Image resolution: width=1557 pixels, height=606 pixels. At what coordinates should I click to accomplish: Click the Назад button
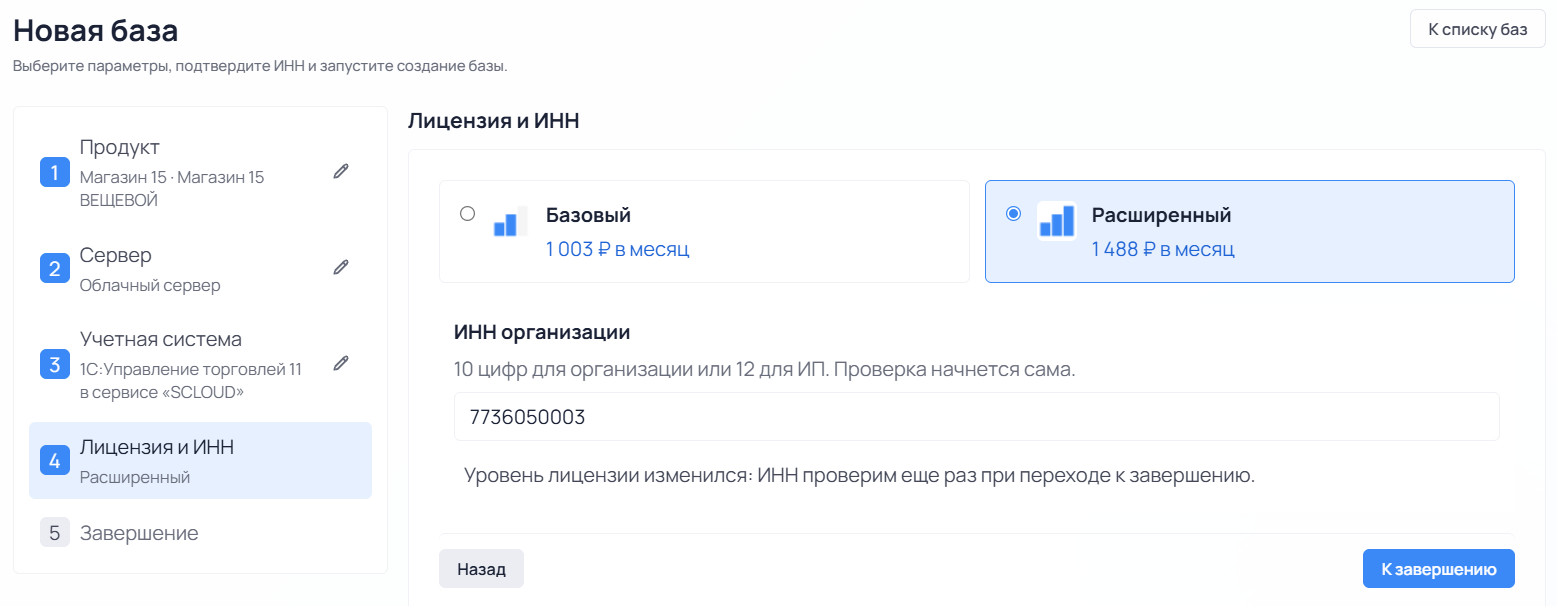(481, 569)
